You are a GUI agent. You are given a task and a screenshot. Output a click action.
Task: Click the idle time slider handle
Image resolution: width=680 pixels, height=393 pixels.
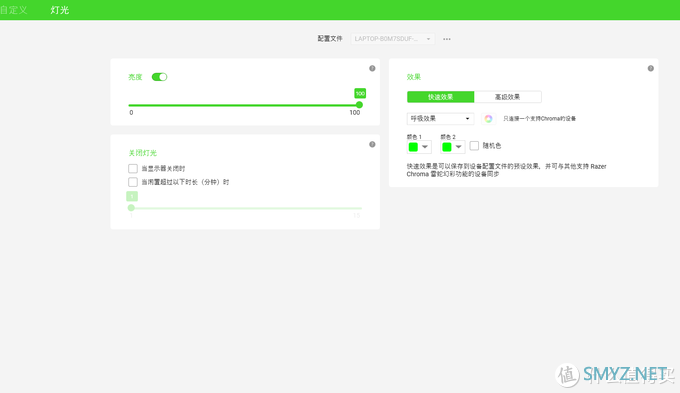131,208
